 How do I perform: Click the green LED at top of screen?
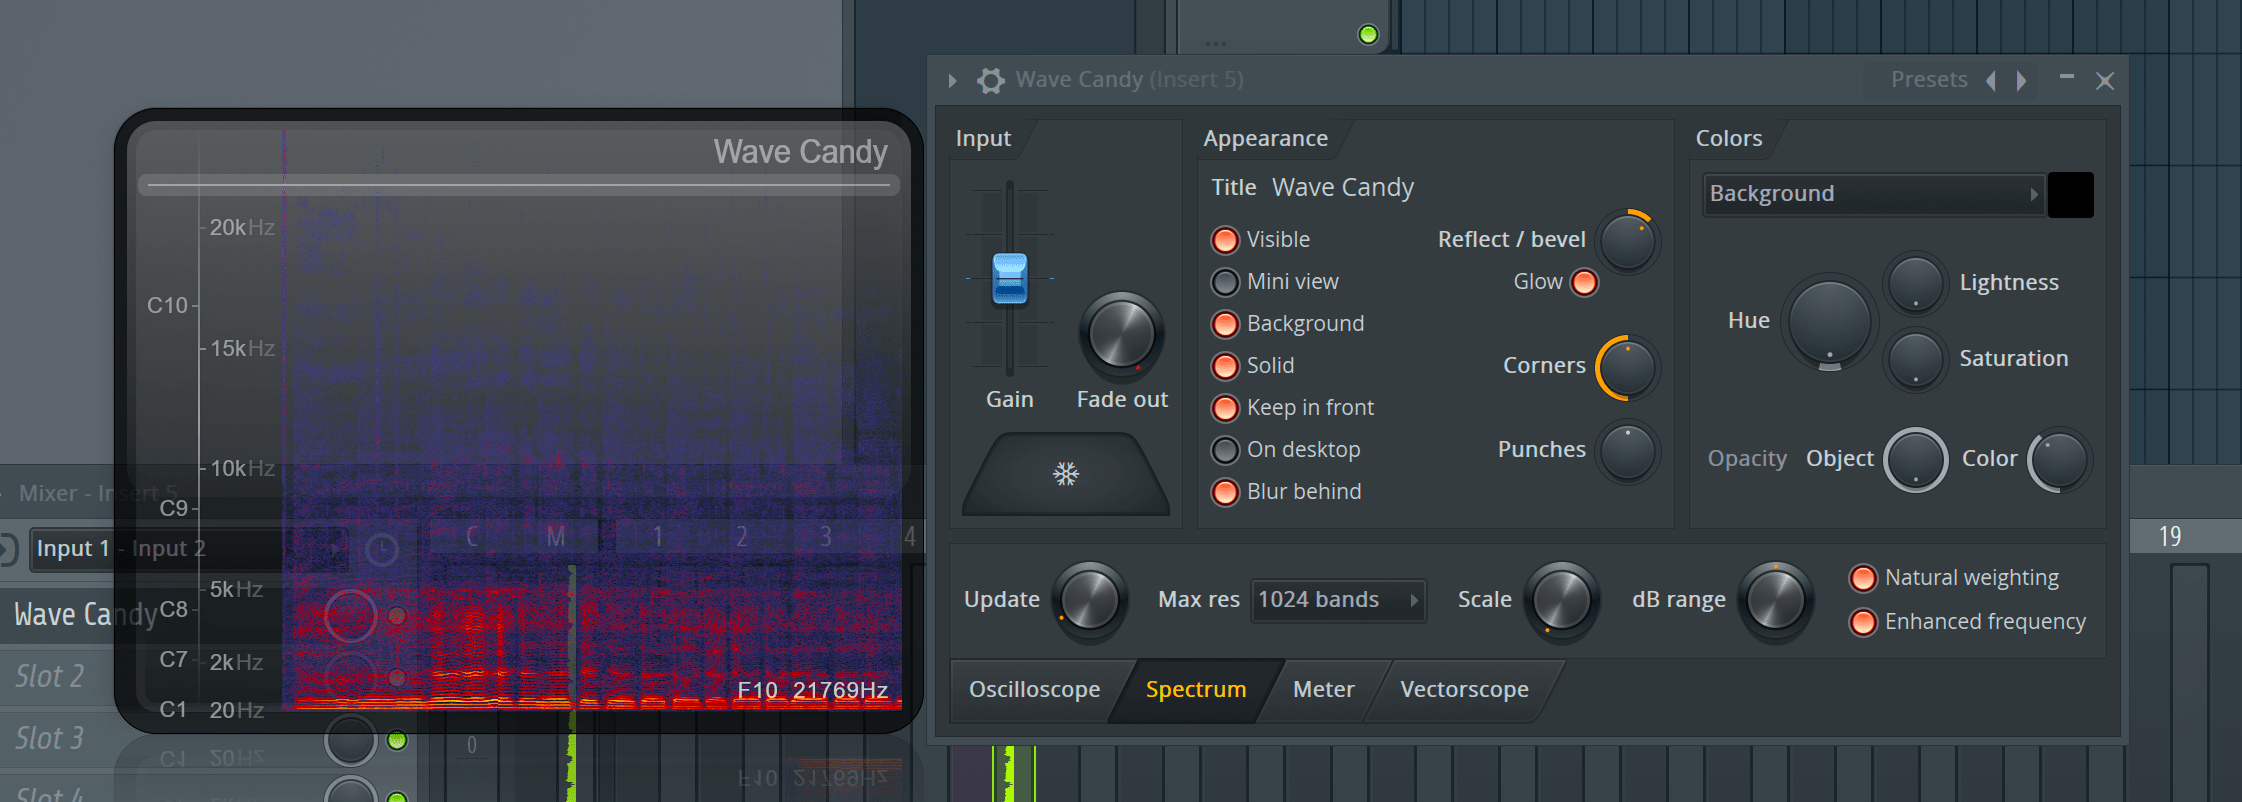[1368, 35]
